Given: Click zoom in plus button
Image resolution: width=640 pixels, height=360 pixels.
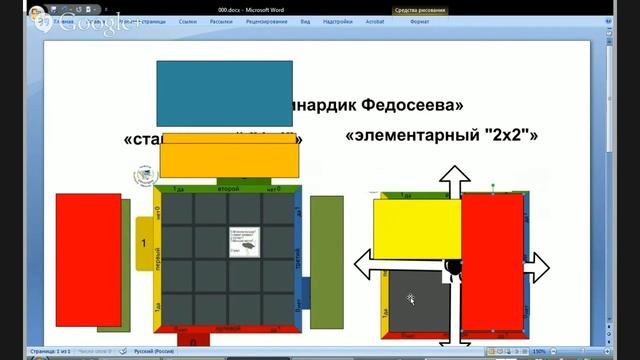Looking at the screenshot, I should pyautogui.click(x=607, y=351).
